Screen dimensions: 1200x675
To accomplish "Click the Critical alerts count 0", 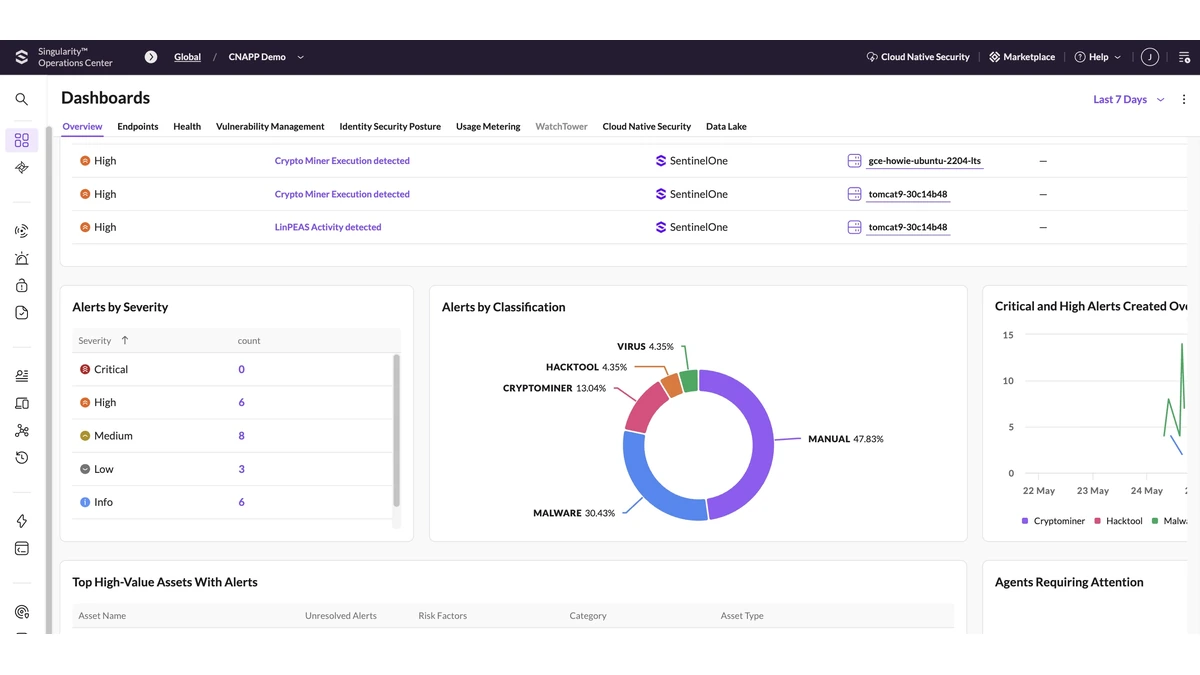I will click(241, 369).
